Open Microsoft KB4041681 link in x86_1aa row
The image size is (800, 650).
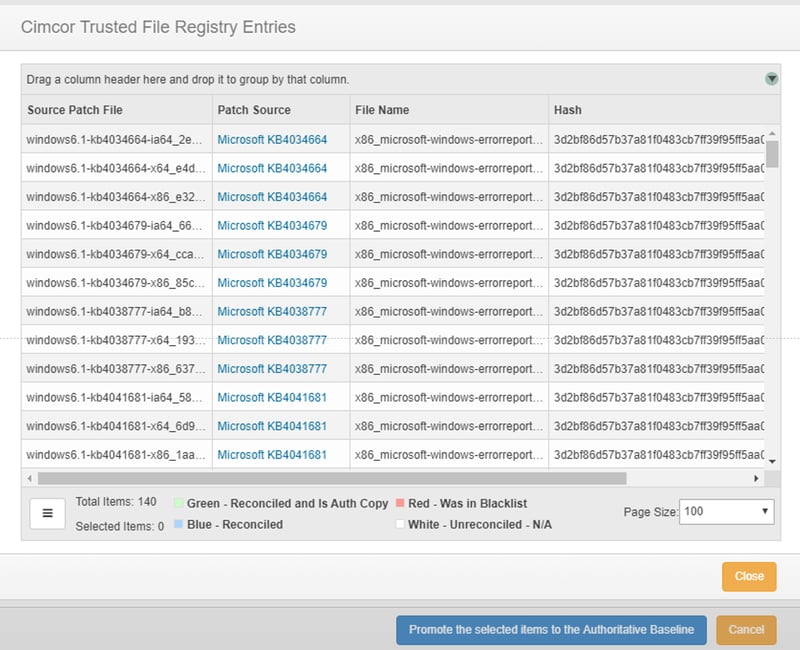[272, 455]
